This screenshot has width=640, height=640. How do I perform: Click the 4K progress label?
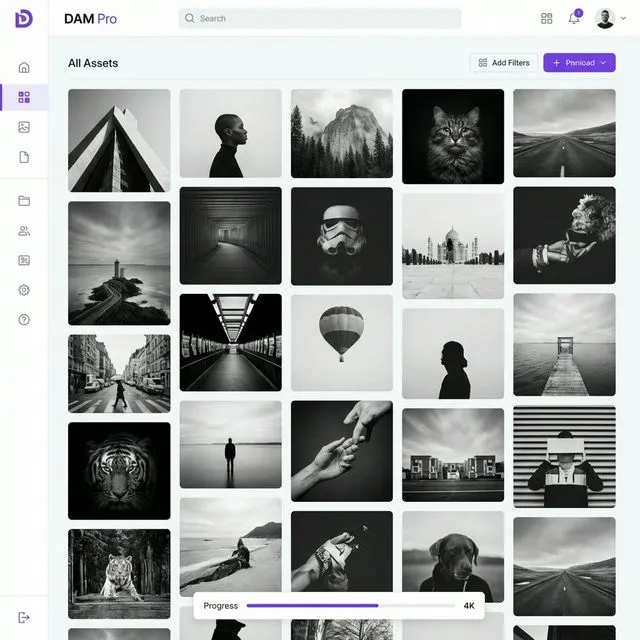point(469,606)
